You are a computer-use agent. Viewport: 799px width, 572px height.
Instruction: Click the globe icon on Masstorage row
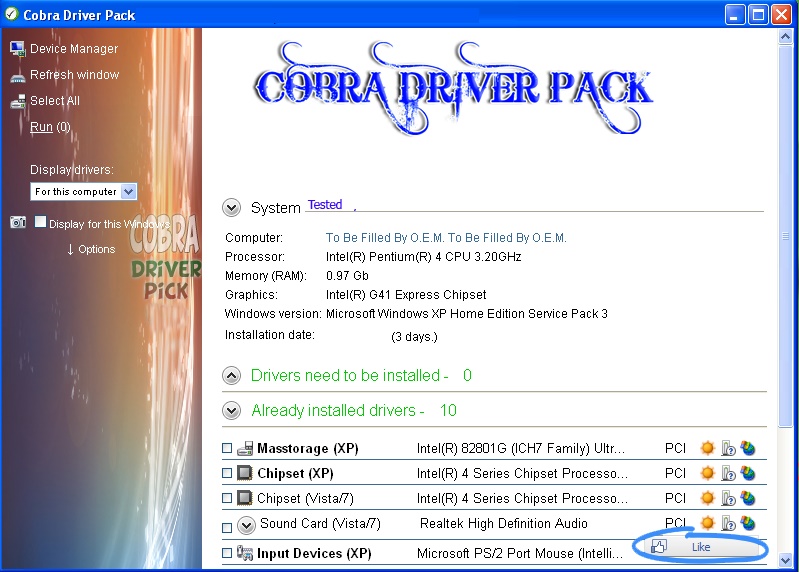point(748,448)
